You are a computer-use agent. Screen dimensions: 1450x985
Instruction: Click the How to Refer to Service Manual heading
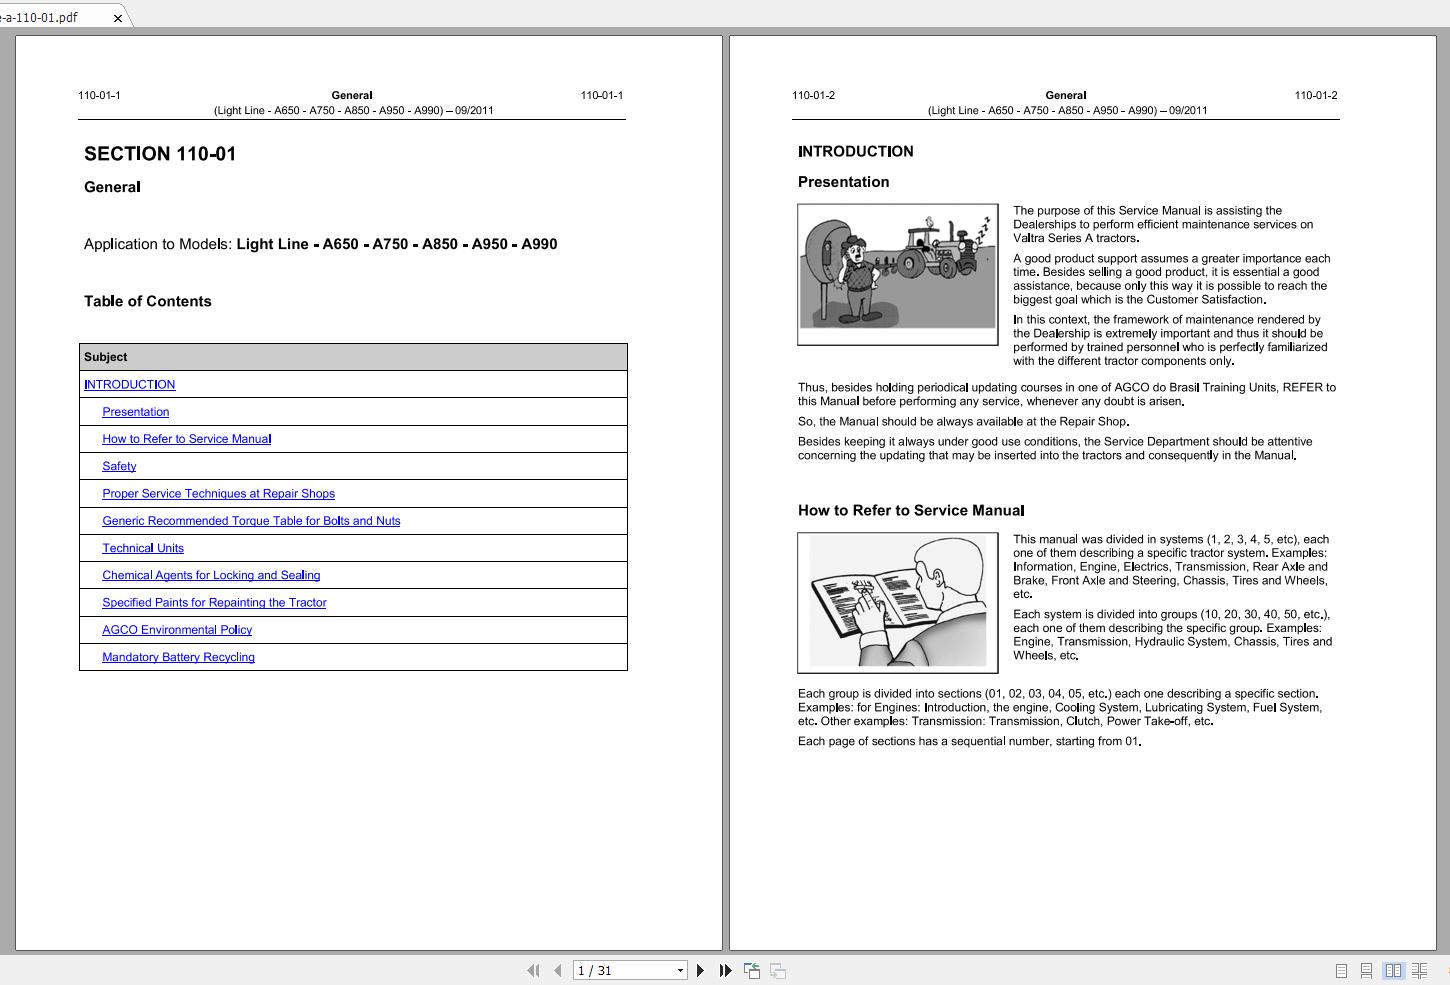coord(911,510)
